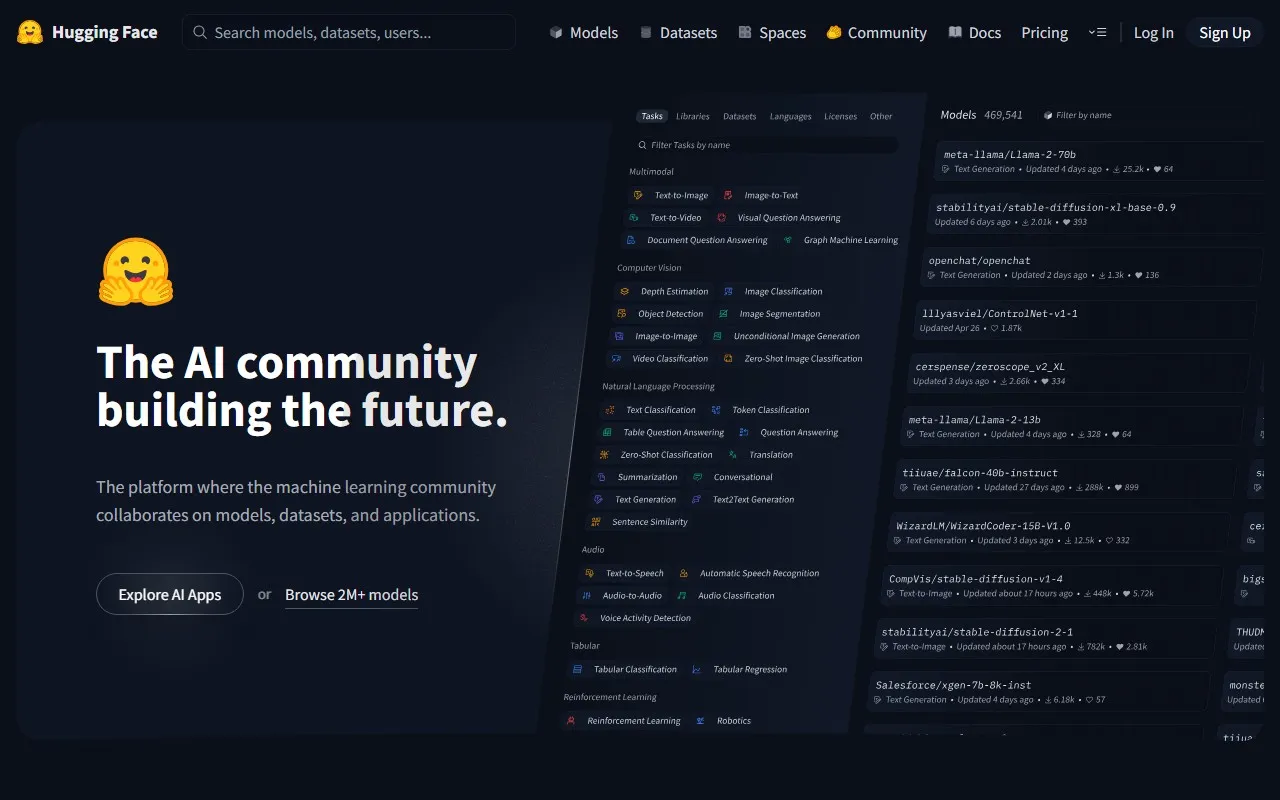Choose the Object Detection task icon

(x=622, y=314)
